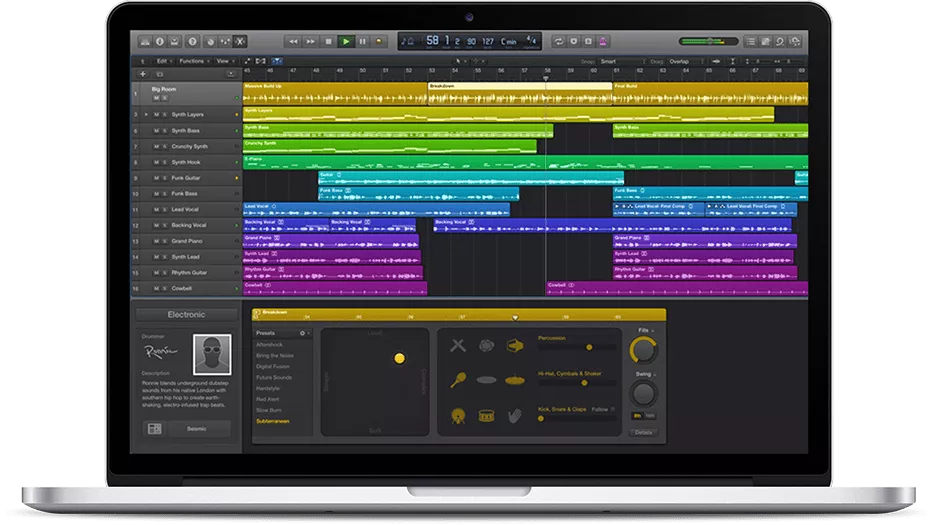The image size is (933, 525).
Task: Select the Funk Guitar track header
Action: pos(186,178)
